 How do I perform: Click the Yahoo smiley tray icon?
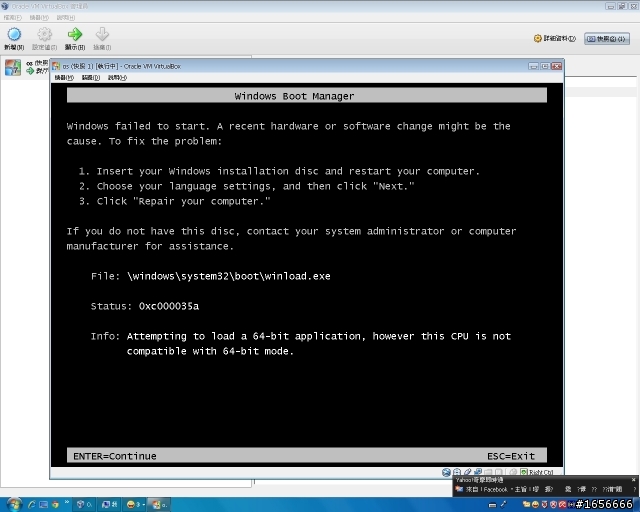535,505
